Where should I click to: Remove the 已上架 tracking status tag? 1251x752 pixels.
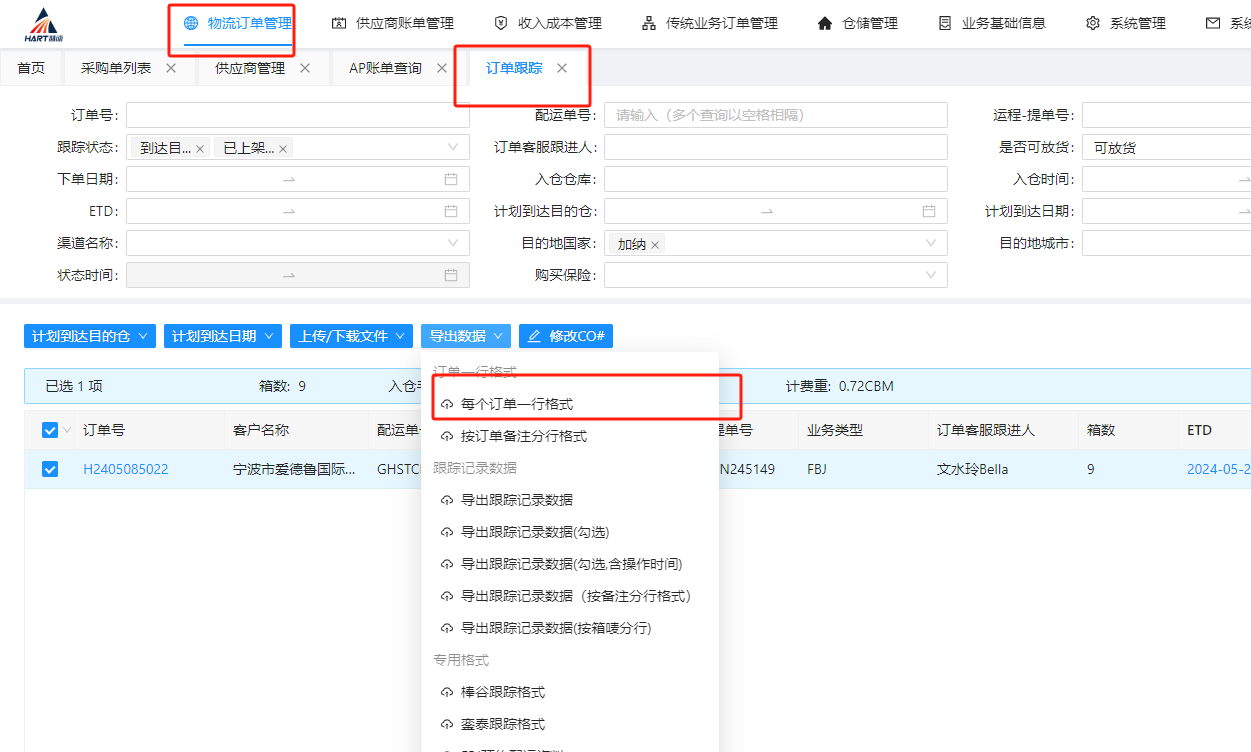click(283, 149)
